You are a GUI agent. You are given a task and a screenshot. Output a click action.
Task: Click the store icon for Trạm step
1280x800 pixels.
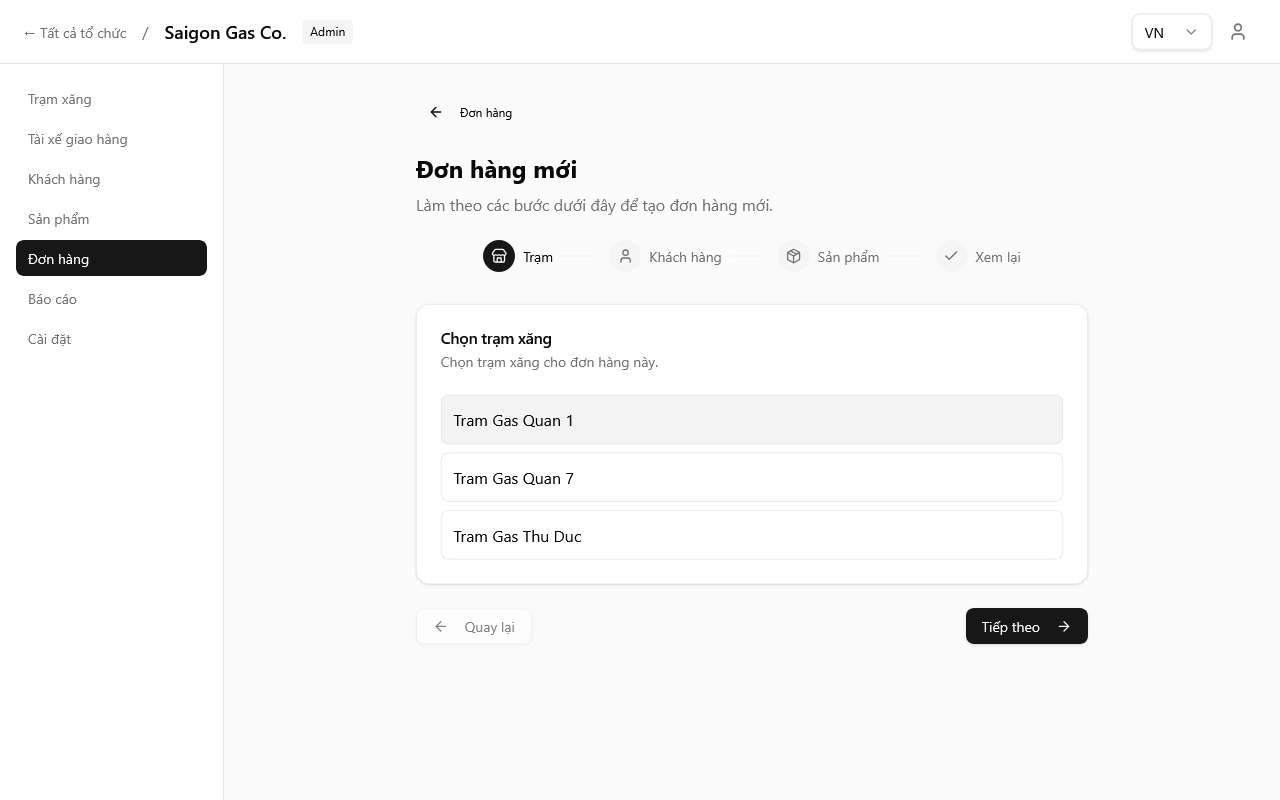(x=499, y=256)
